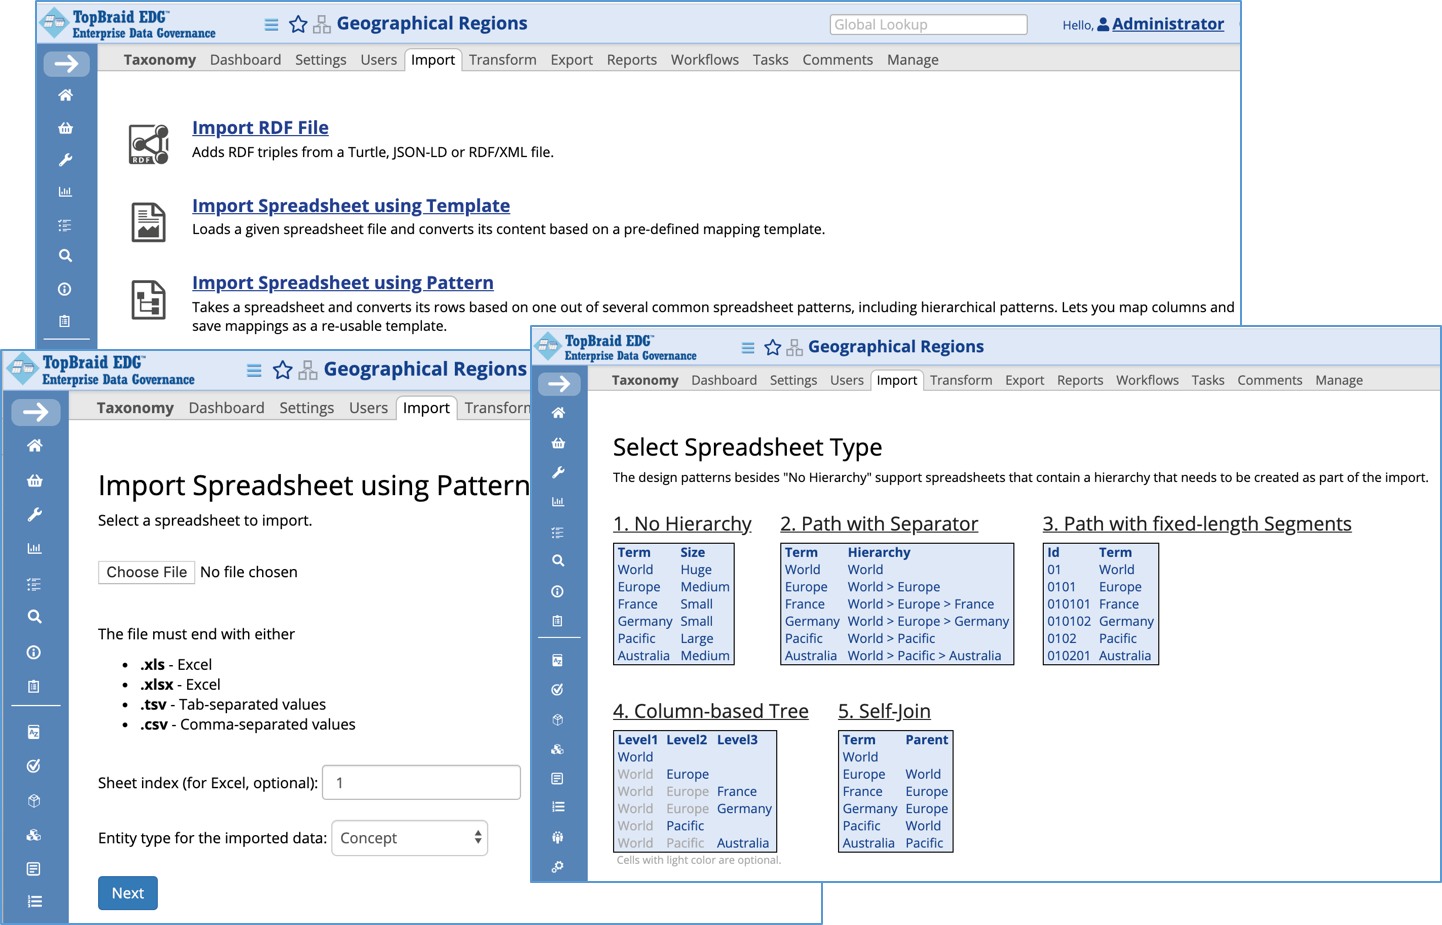The image size is (1442, 925).
Task: Open info icon in left window sidebar
Action: (x=34, y=652)
